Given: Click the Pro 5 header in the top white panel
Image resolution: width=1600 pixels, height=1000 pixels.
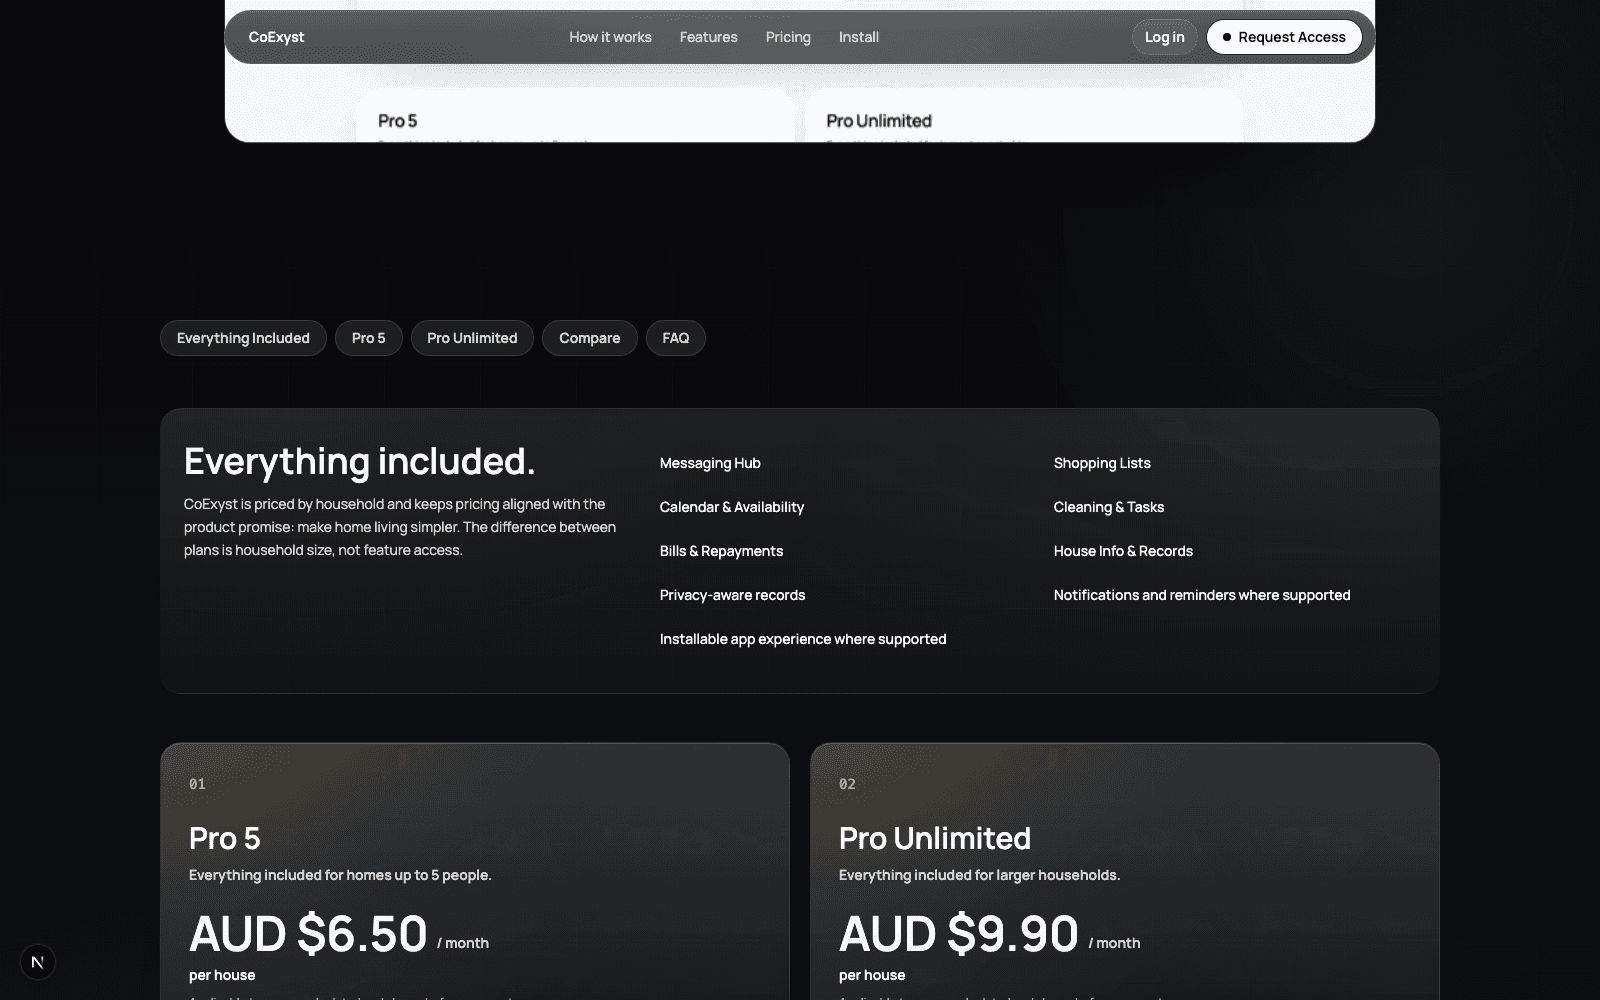Looking at the screenshot, I should click(397, 121).
